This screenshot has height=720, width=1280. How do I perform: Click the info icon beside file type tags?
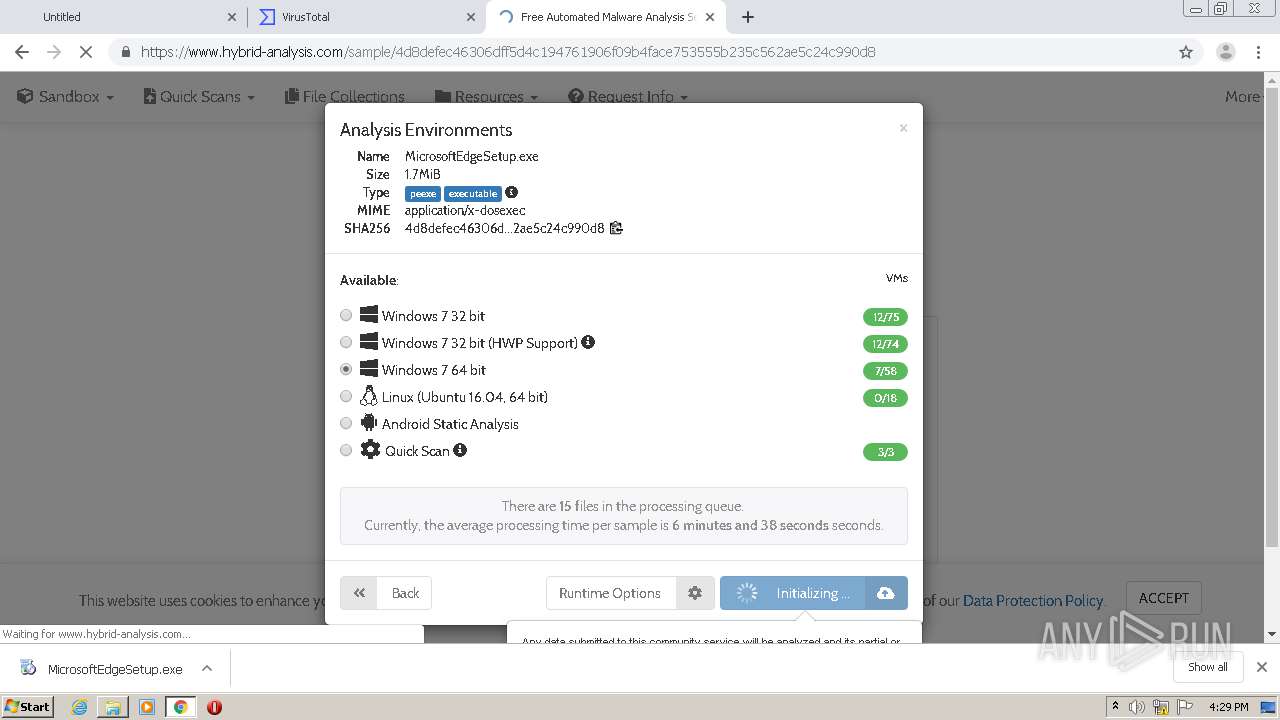(511, 192)
